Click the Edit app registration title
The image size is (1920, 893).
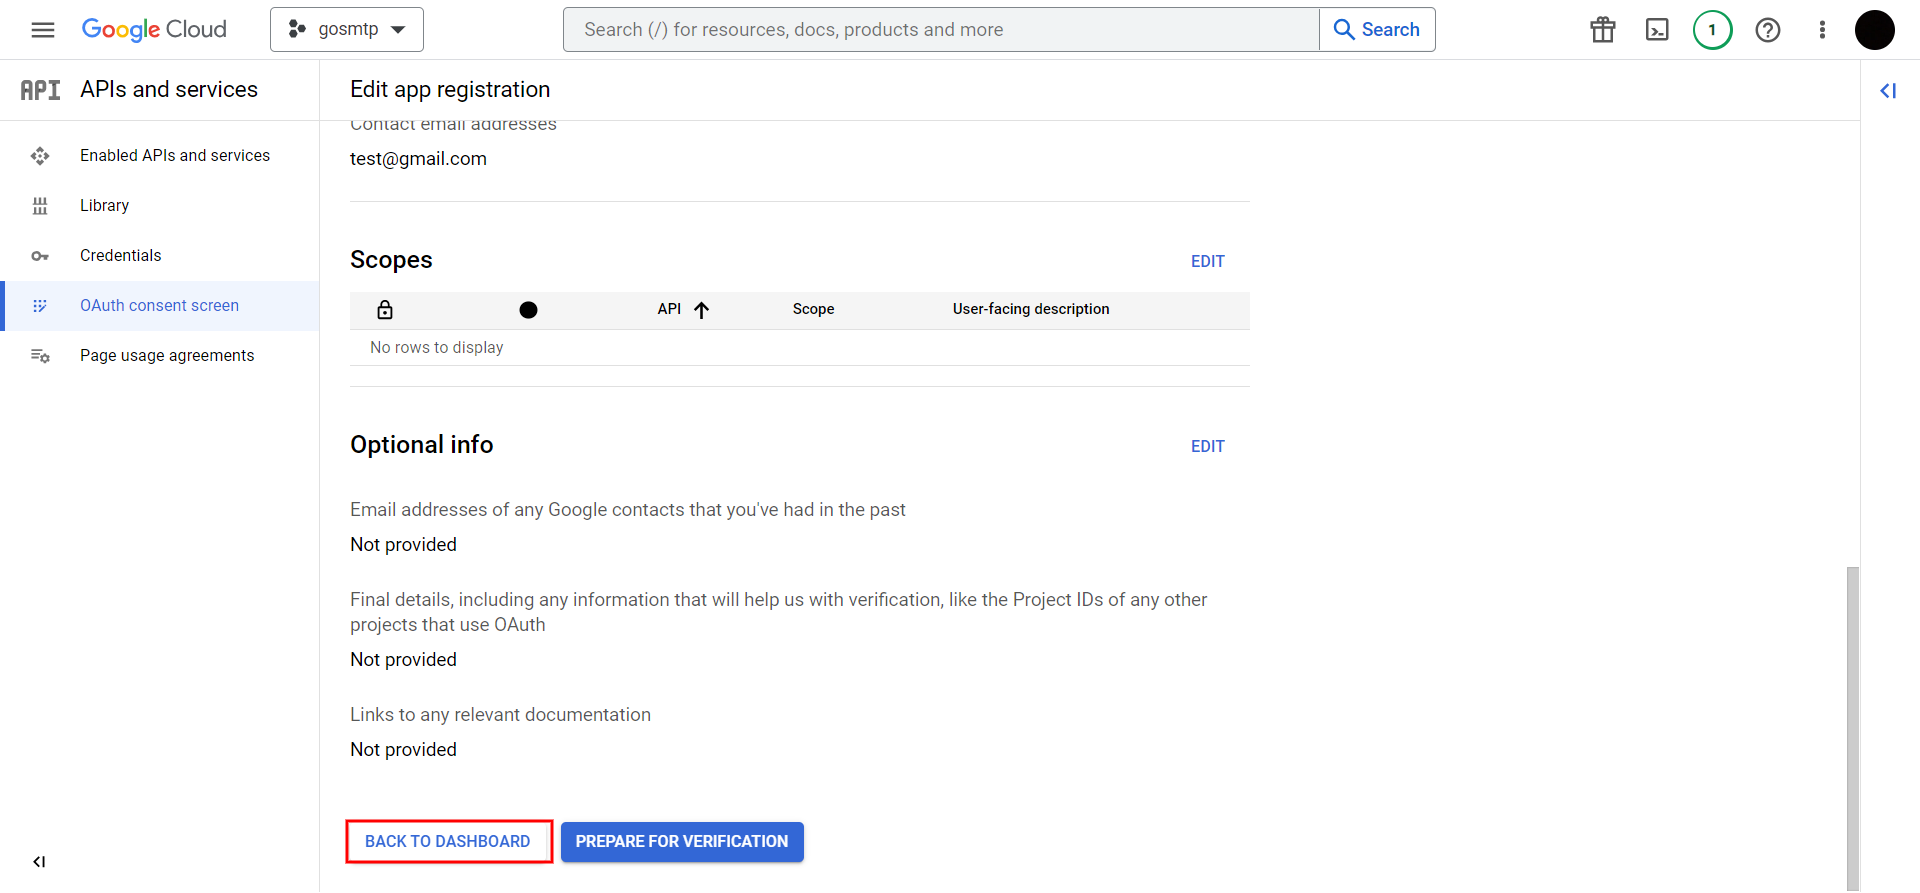pyautogui.click(x=450, y=90)
